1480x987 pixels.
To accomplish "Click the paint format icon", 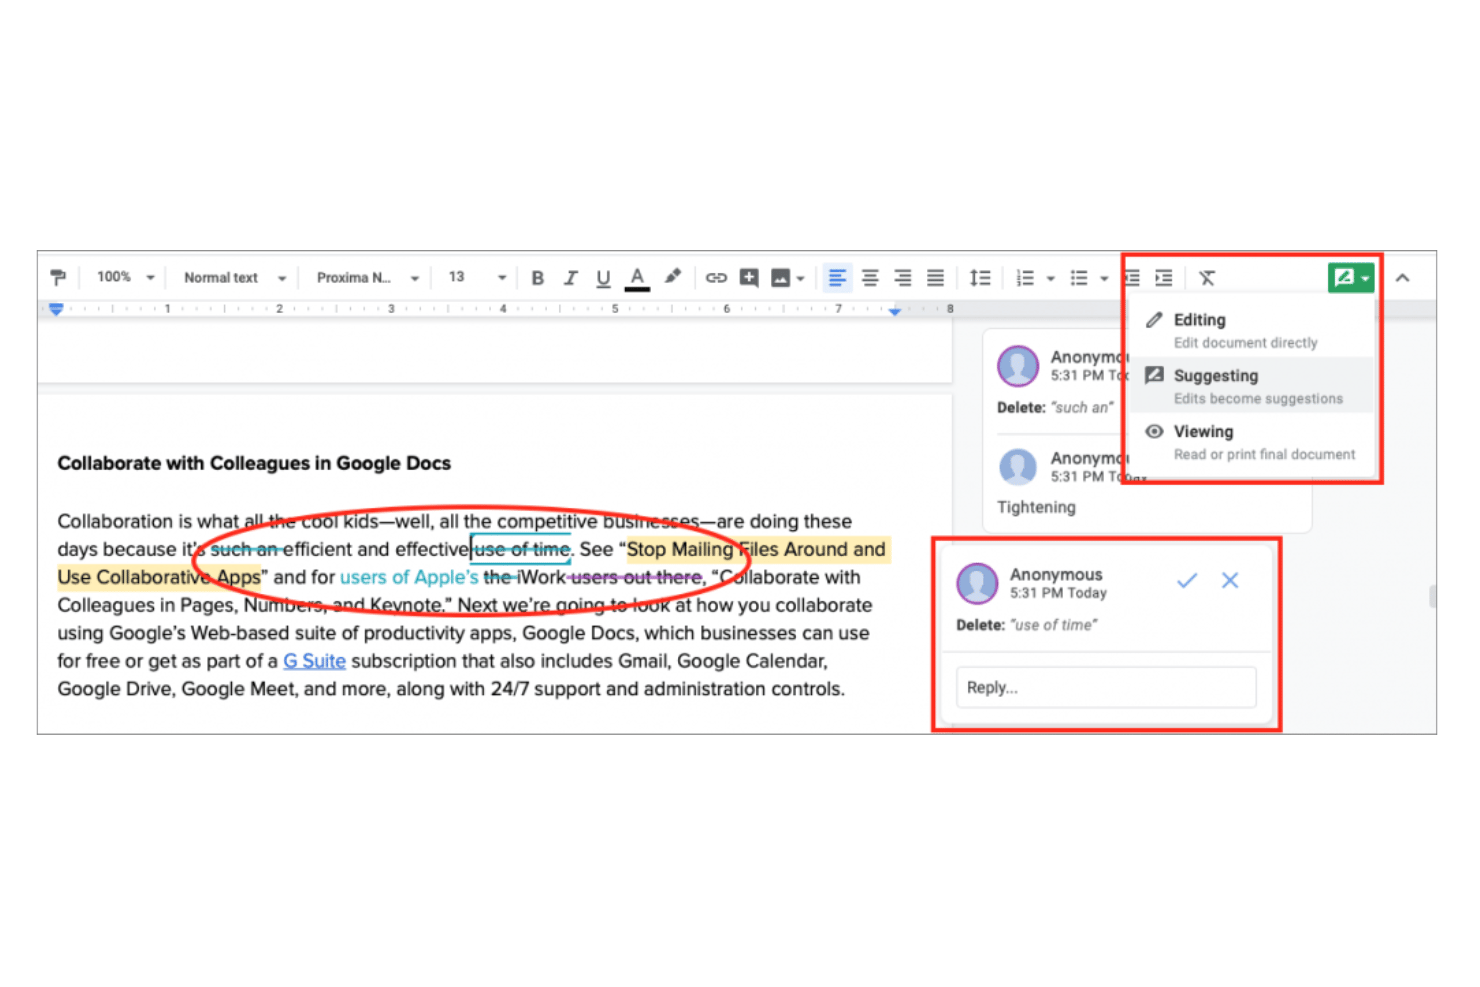I will tap(58, 278).
